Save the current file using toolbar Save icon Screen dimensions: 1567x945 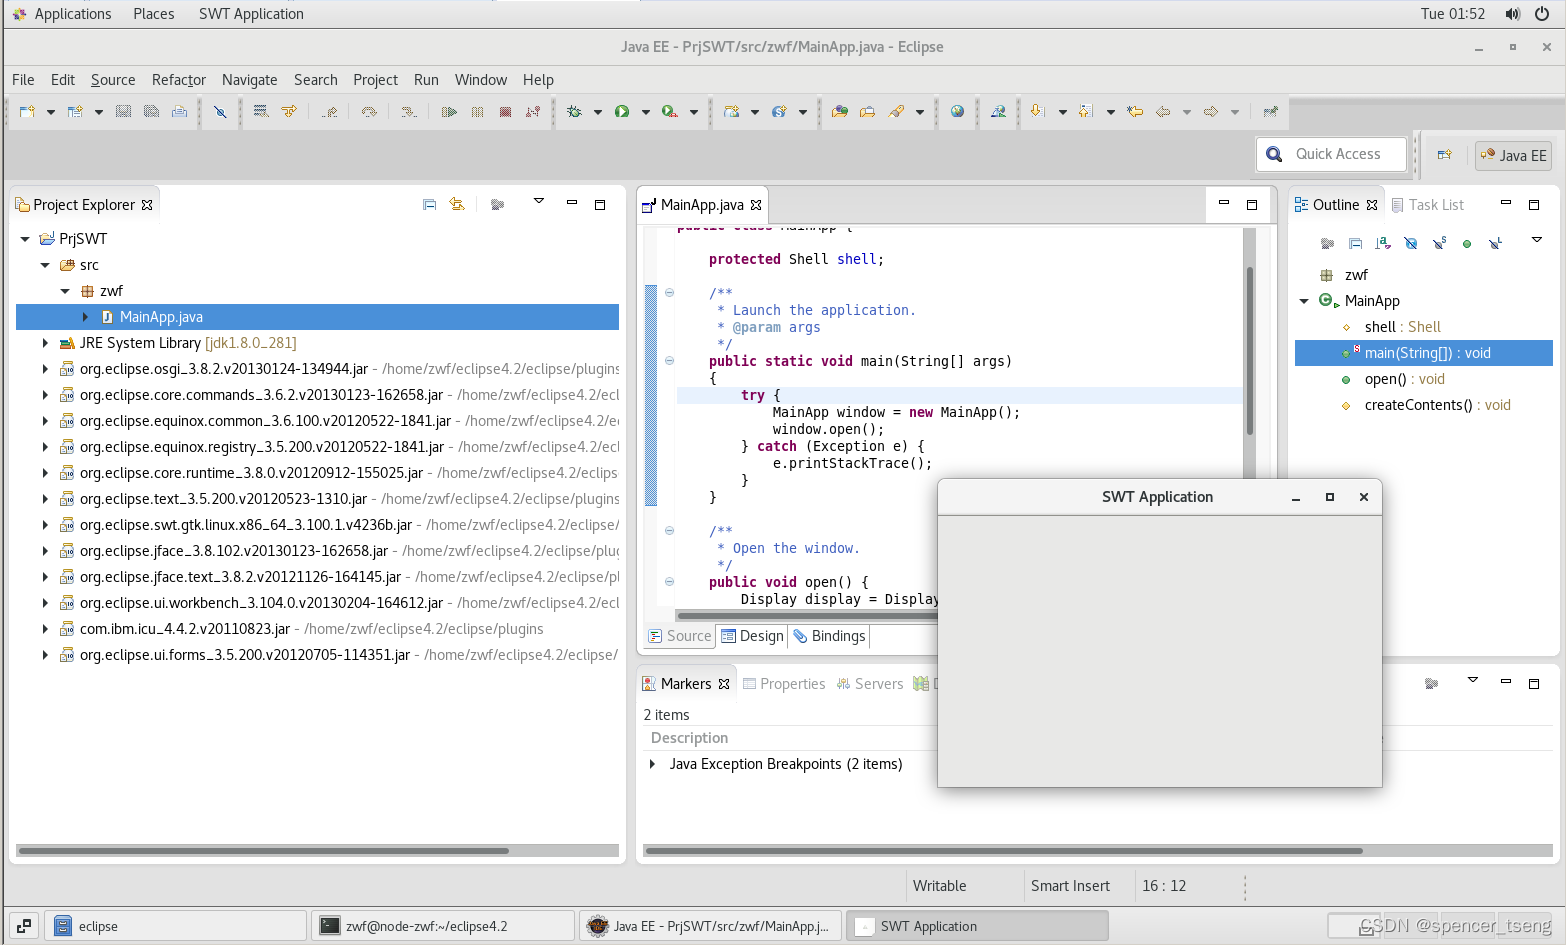pos(122,112)
